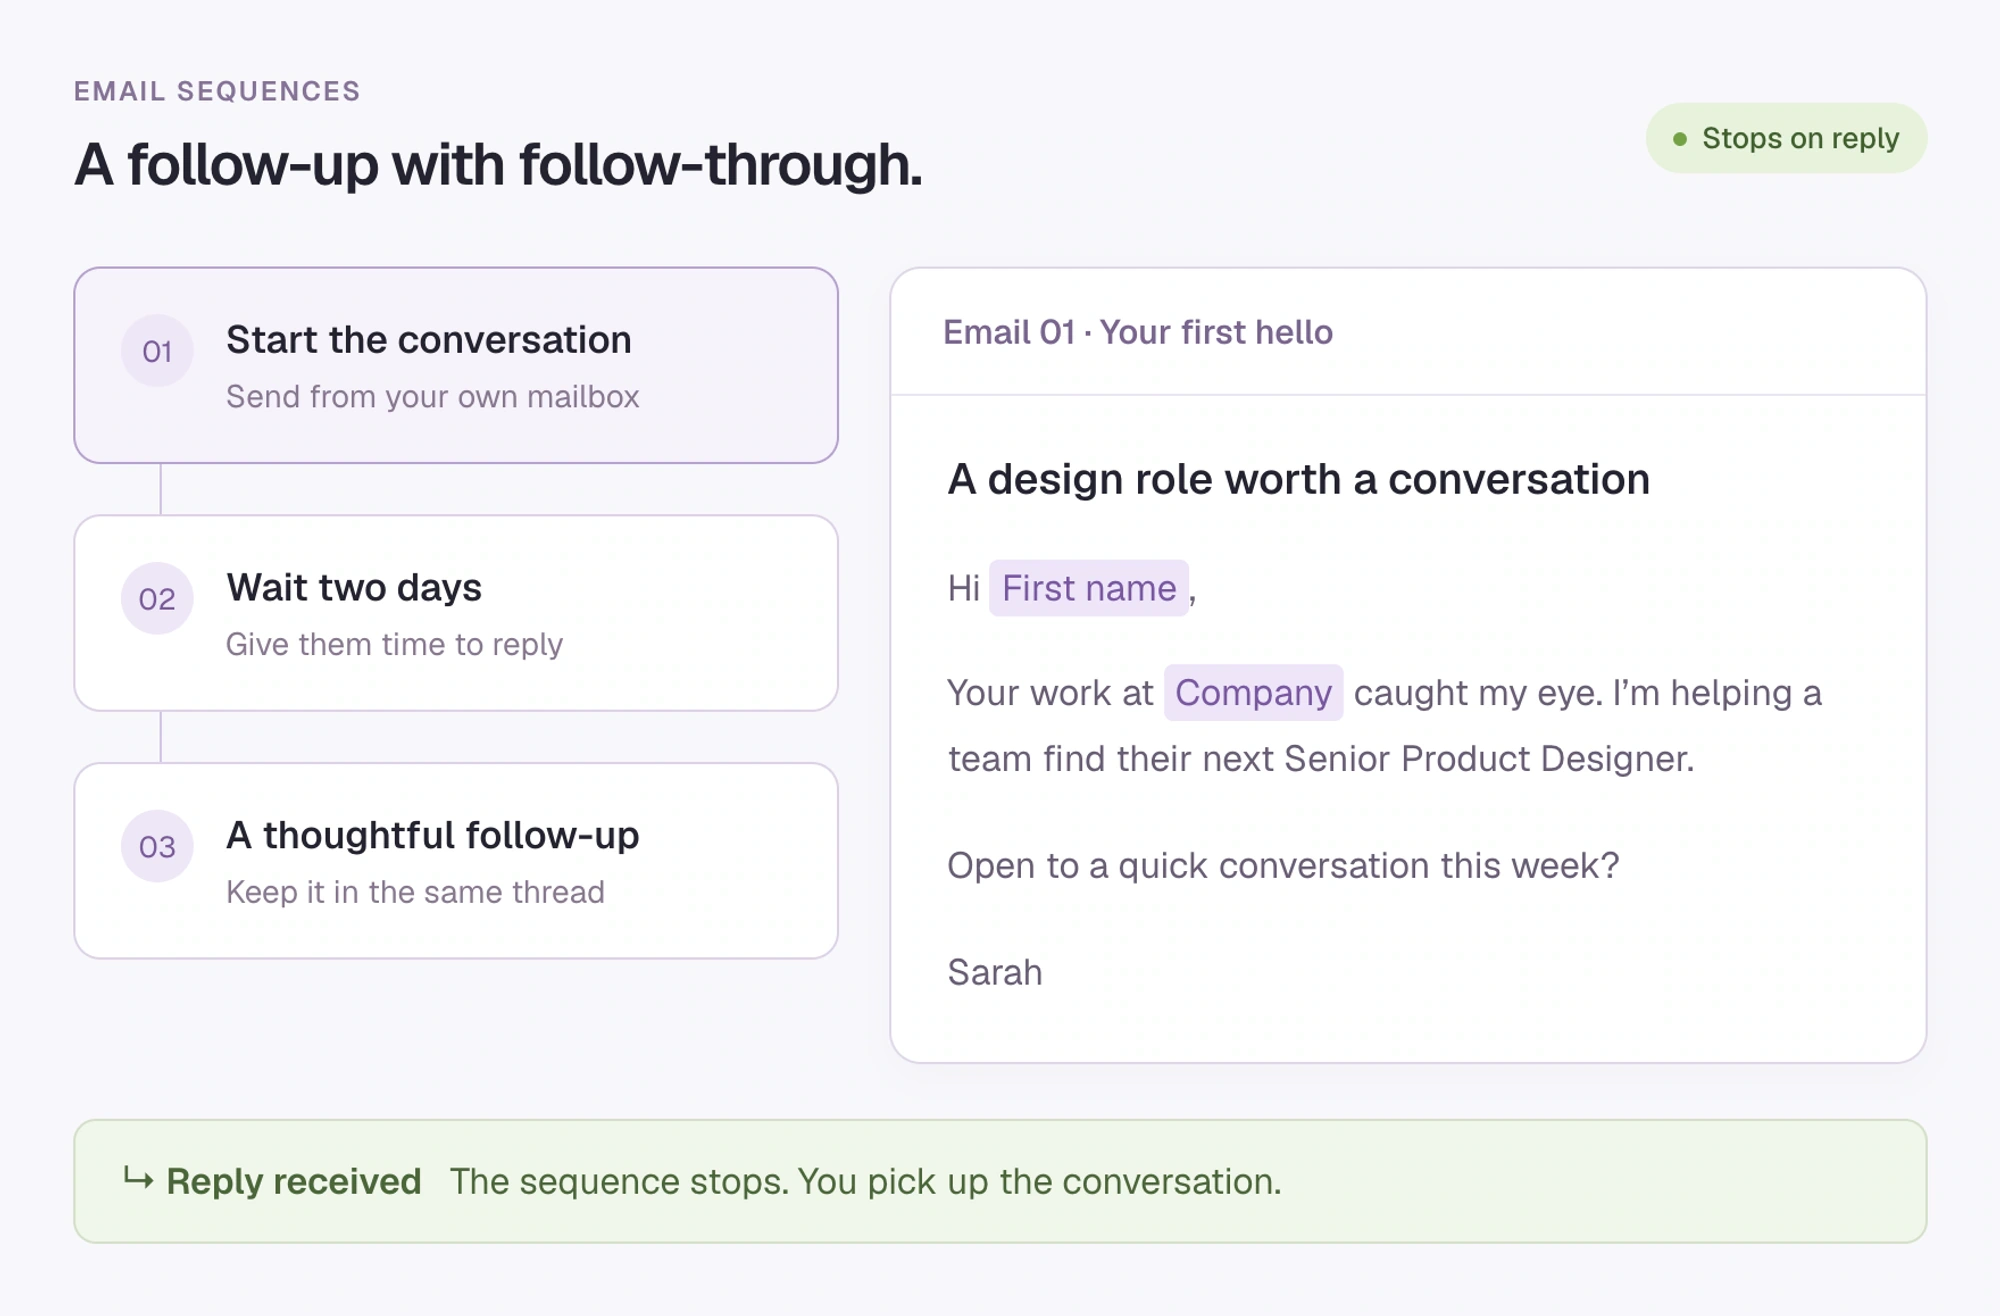Click 'team find their next Senior Product Designer.' line
Screen dimensions: 2000x1316
tap(1321, 759)
